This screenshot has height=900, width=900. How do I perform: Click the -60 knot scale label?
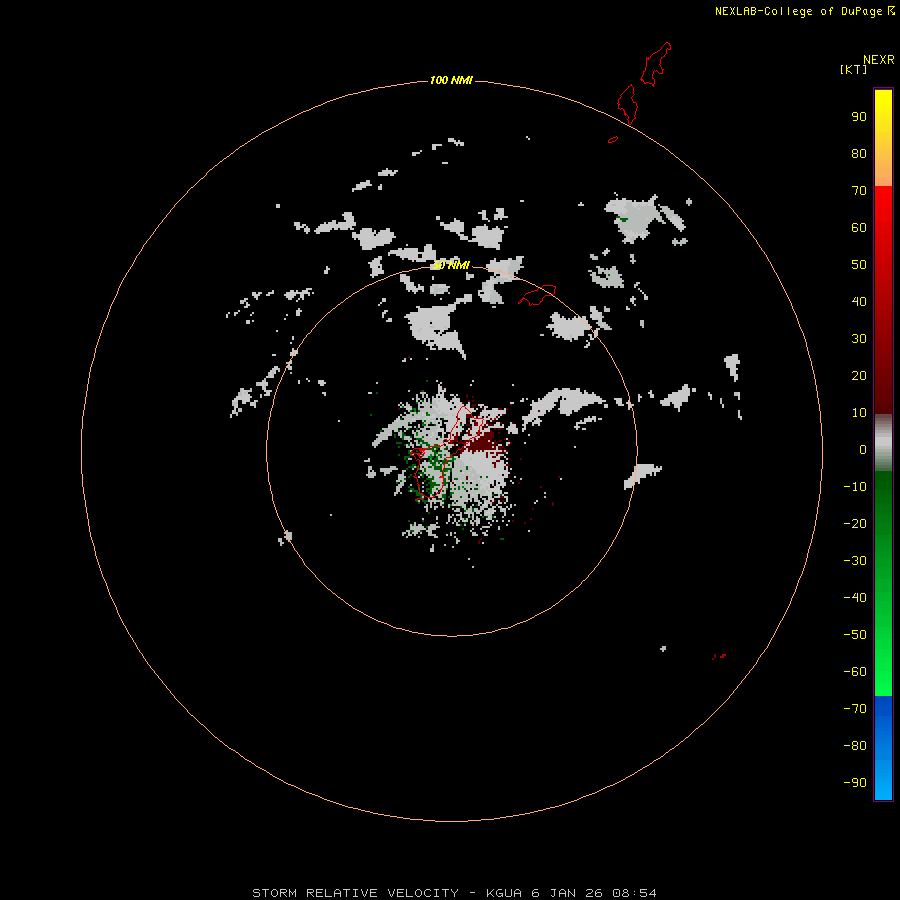[x=855, y=672]
